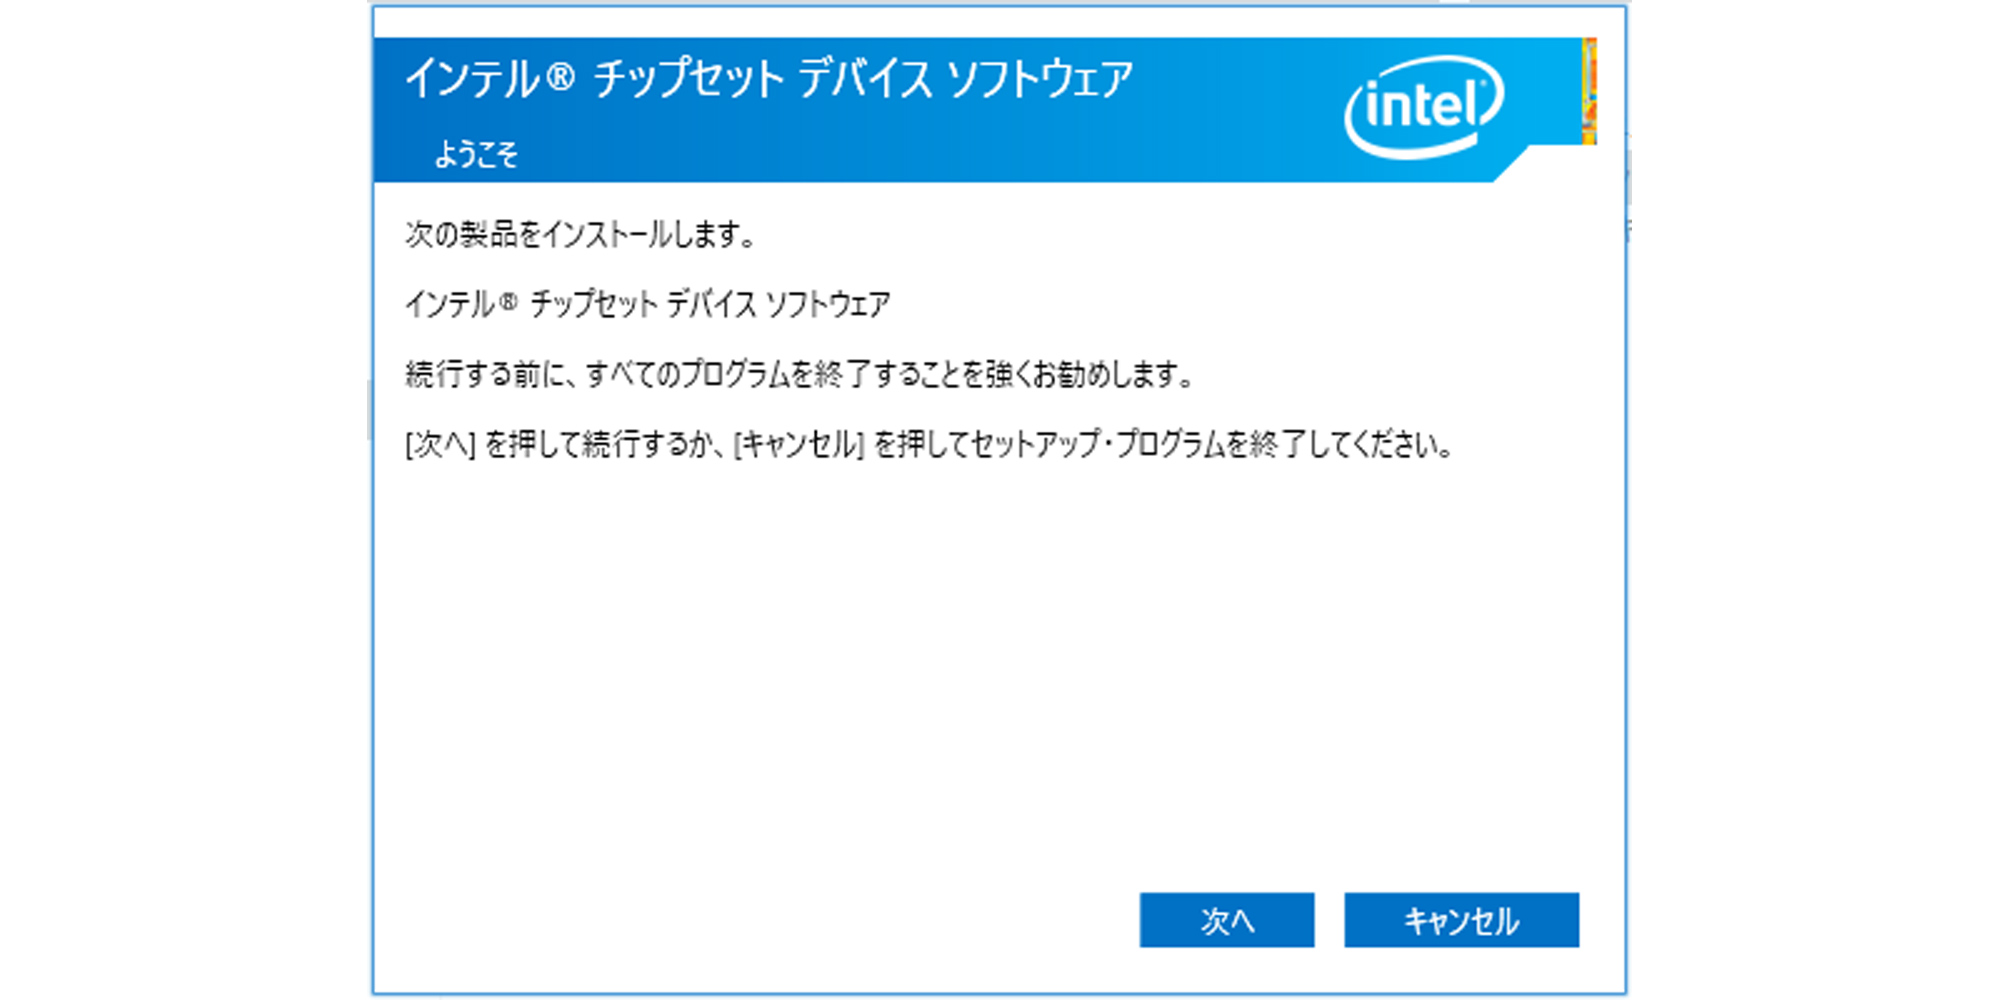Image resolution: width=2000 pixels, height=1000 pixels.
Task: Click the line 次の製品をインストールします。
Action: coord(580,235)
